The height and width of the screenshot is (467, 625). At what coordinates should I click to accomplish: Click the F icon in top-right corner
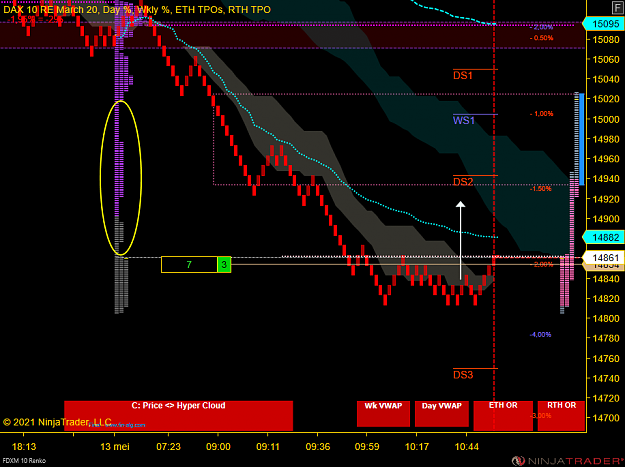click(x=617, y=6)
